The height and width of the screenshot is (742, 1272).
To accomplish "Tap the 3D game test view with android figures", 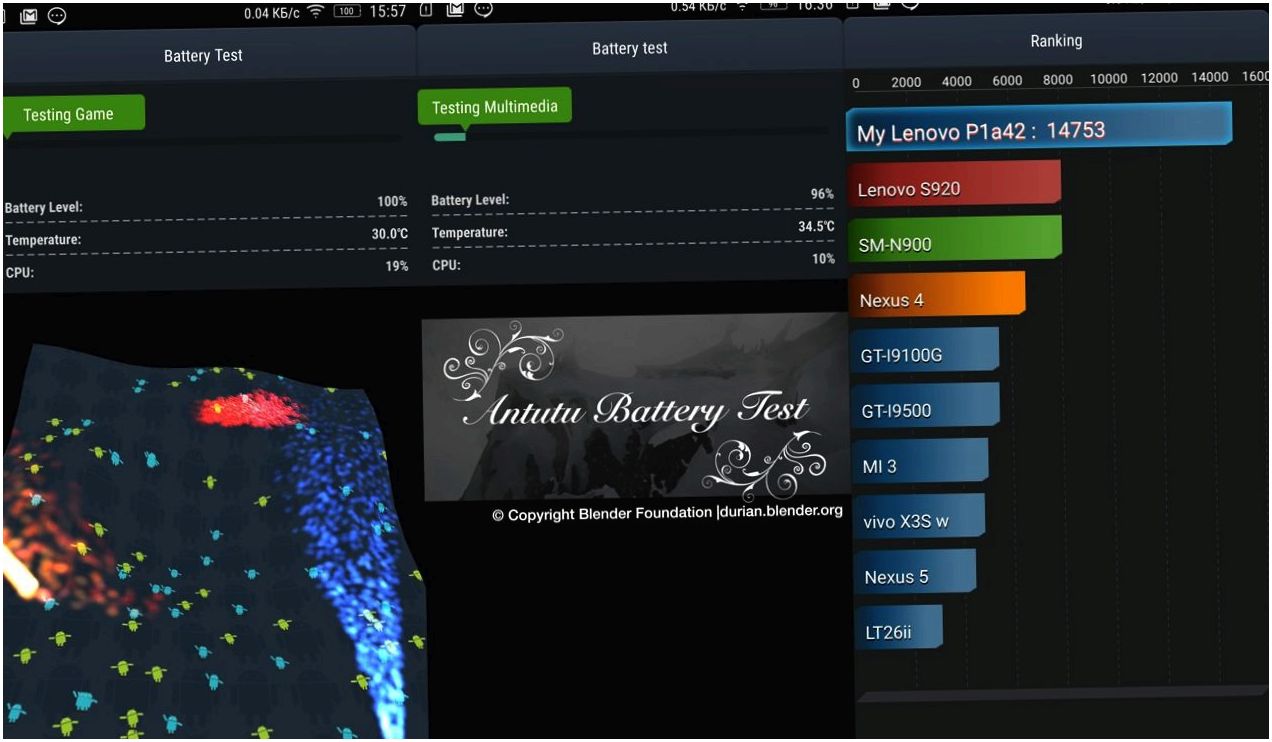I will 214,540.
